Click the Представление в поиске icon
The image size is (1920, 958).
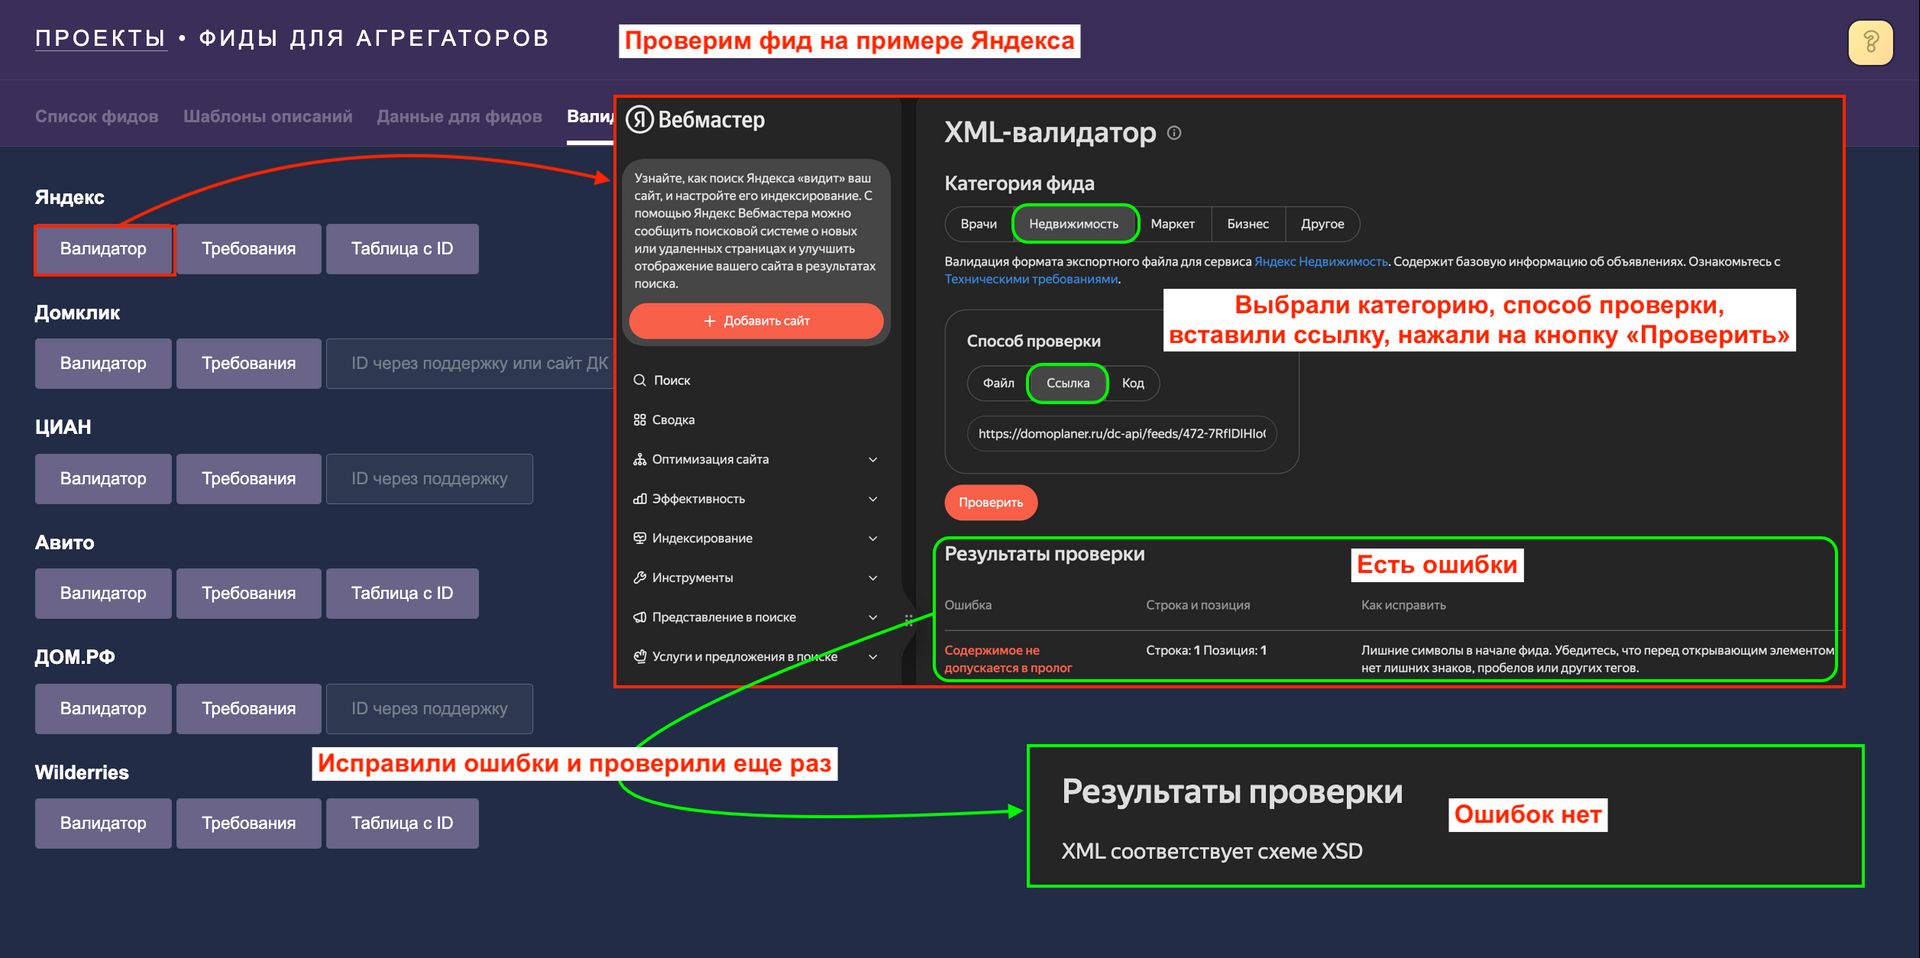point(640,617)
